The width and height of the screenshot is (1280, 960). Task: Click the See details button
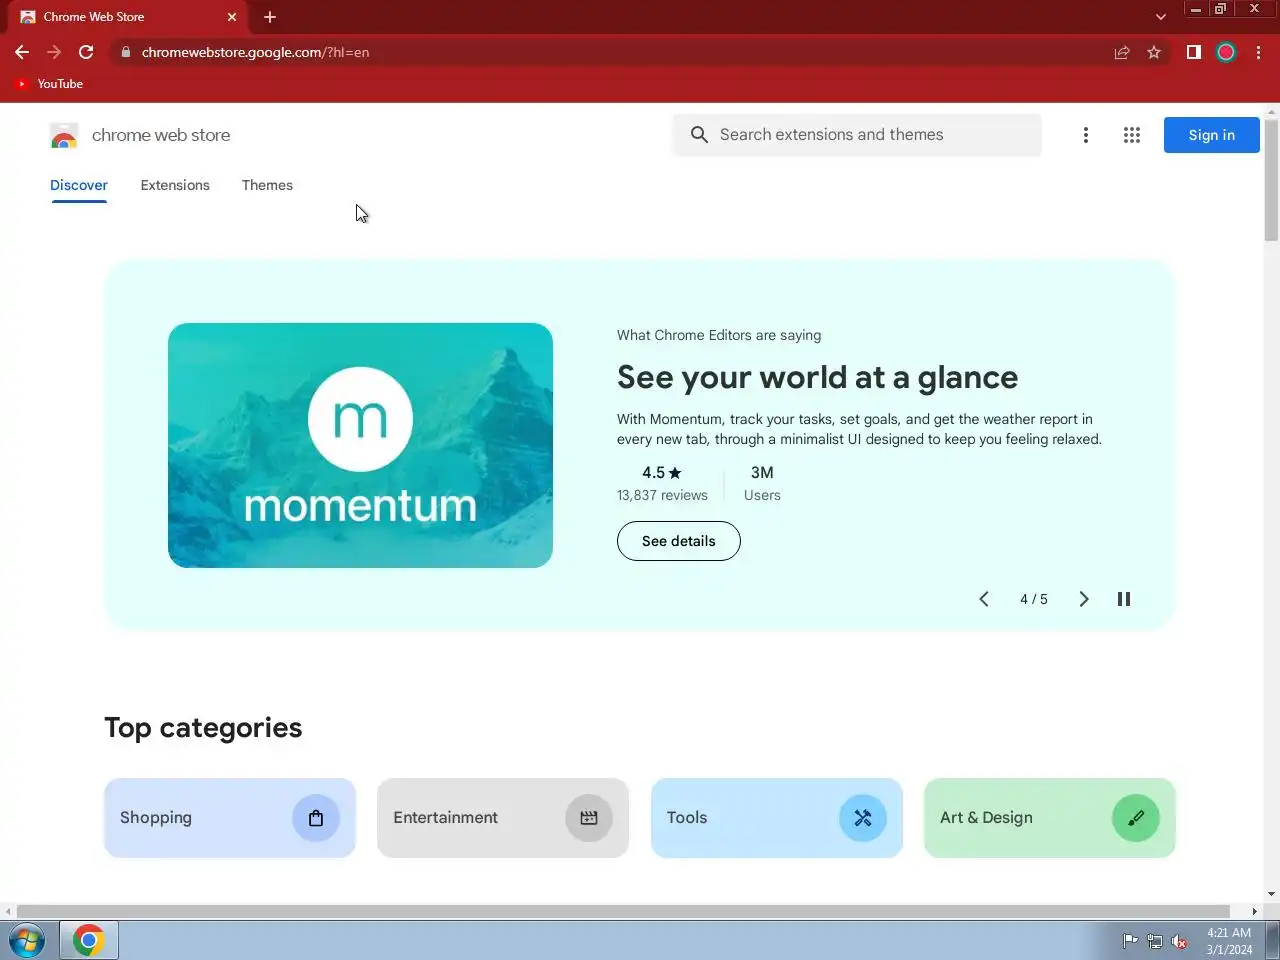679,541
